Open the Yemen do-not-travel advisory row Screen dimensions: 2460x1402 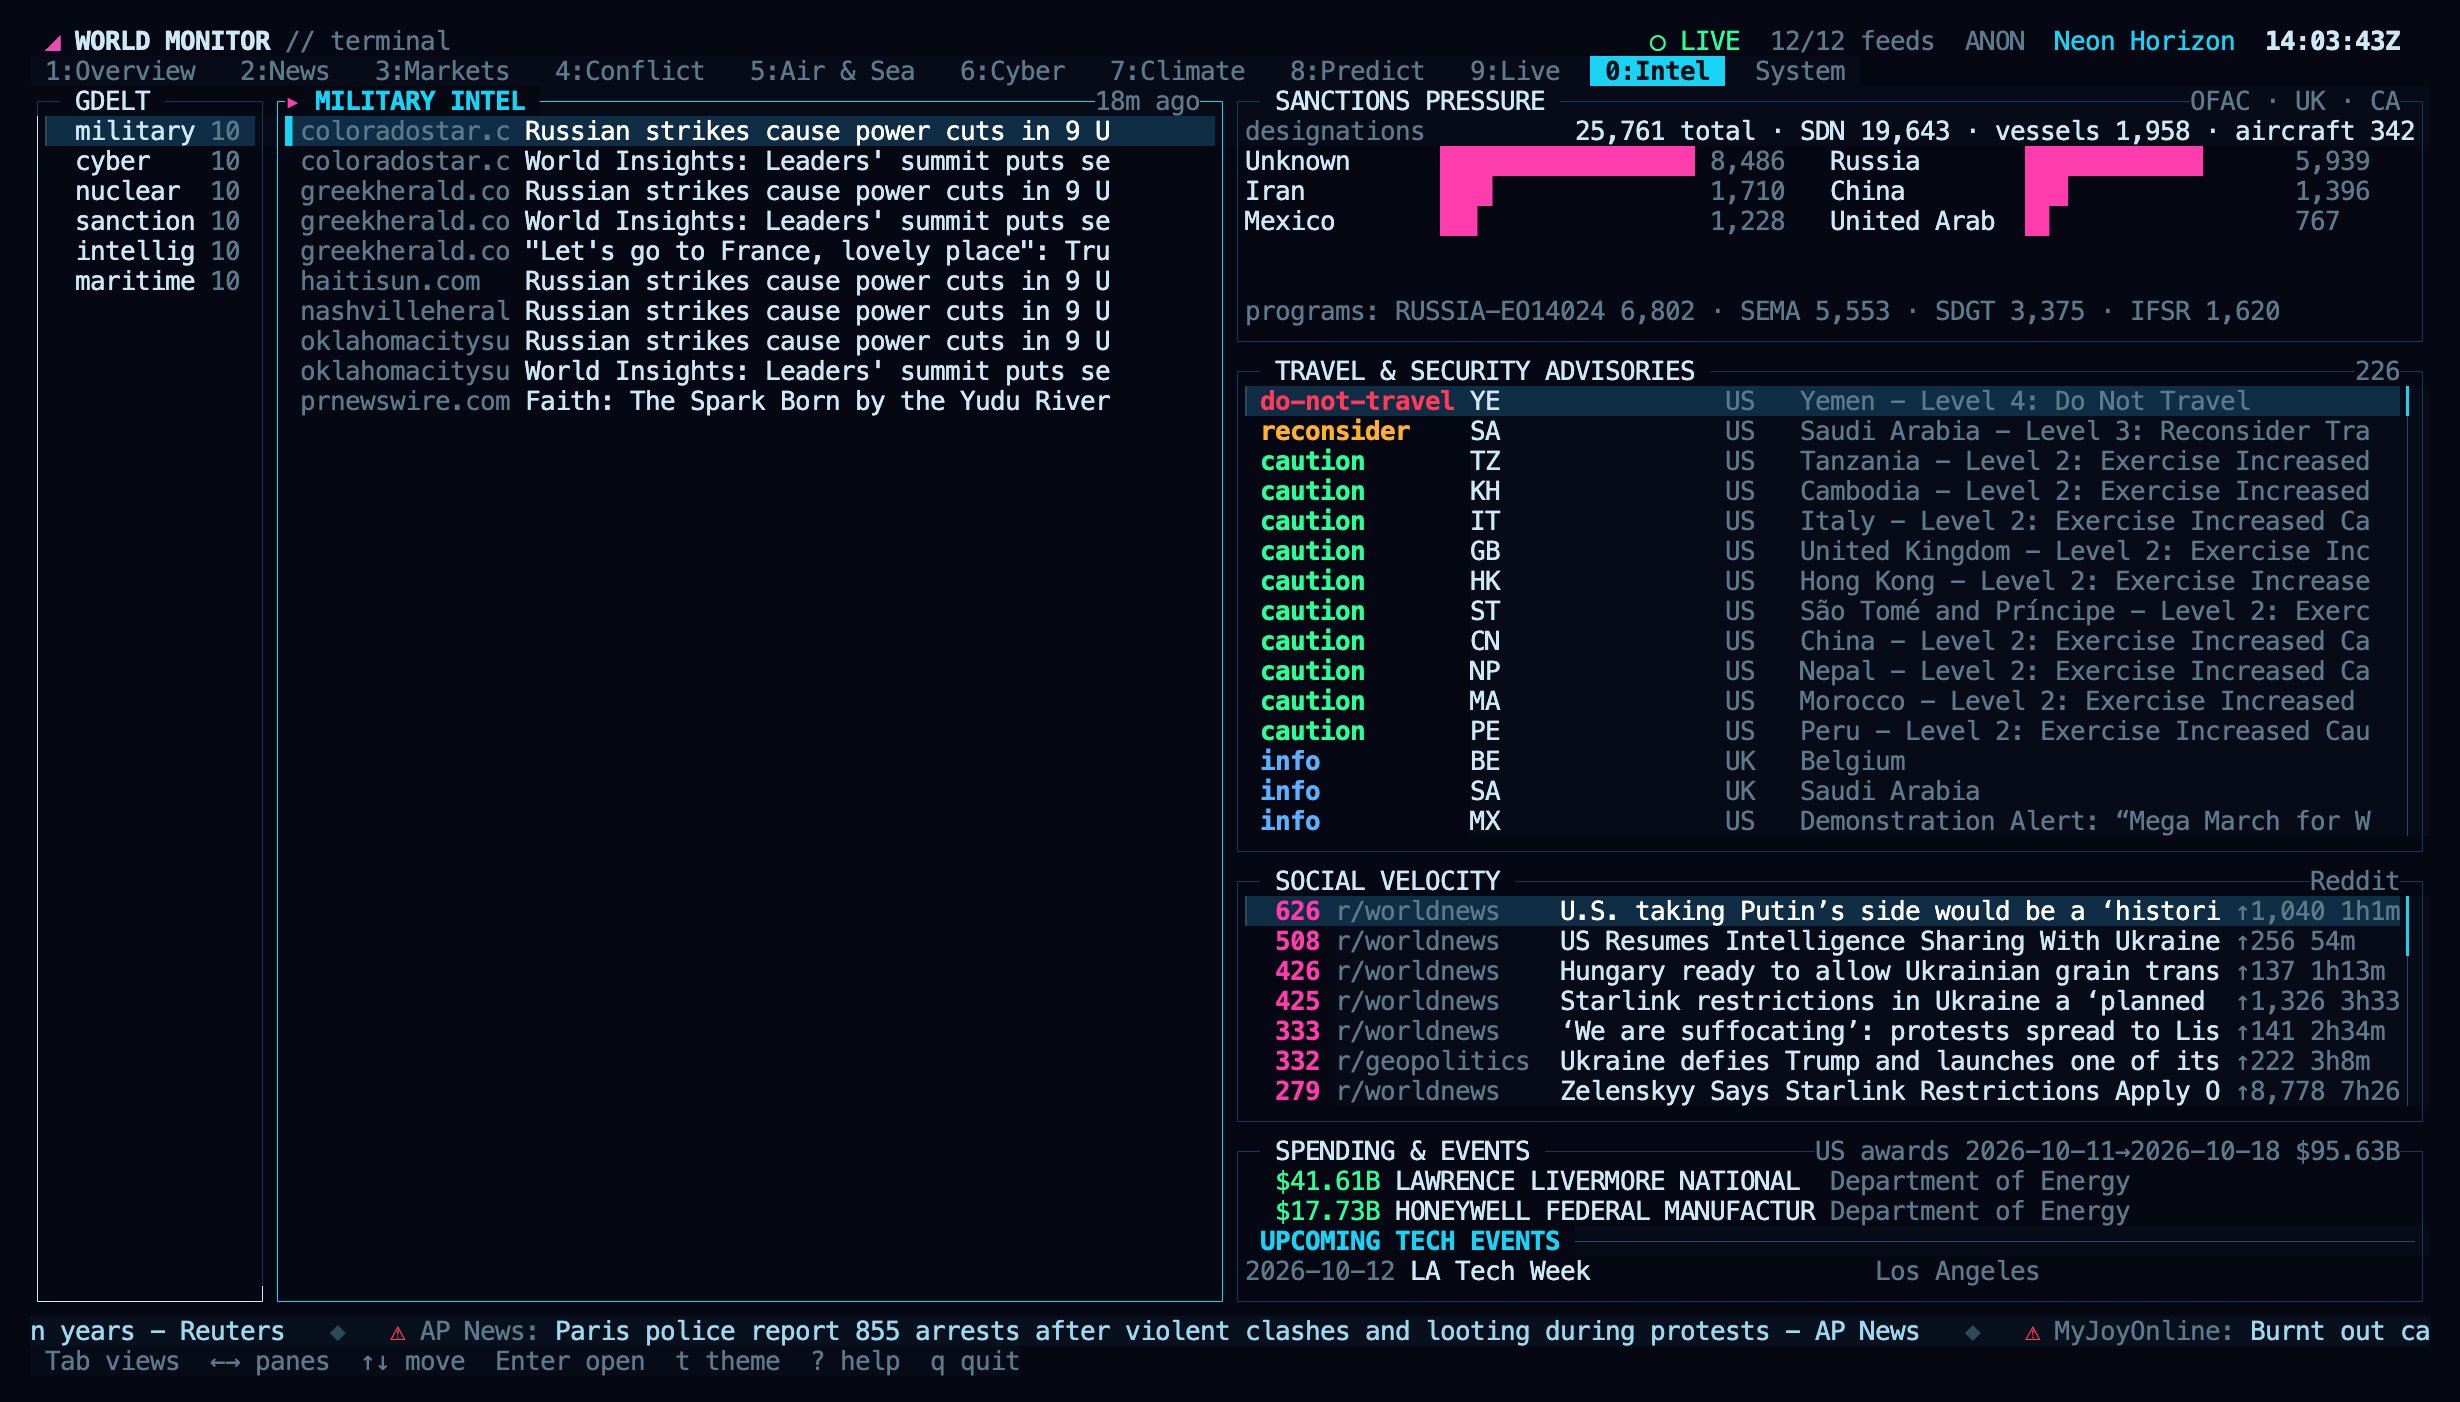tap(1822, 401)
